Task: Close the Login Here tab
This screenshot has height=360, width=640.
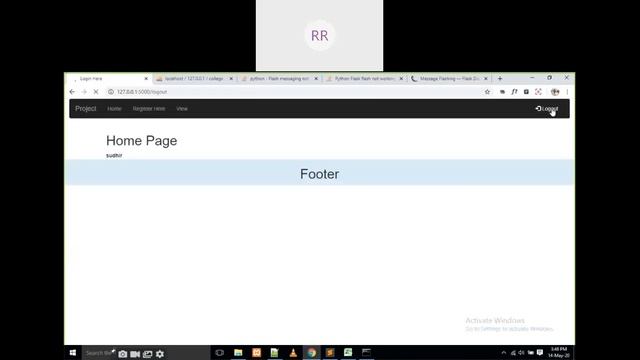Action: (146, 78)
